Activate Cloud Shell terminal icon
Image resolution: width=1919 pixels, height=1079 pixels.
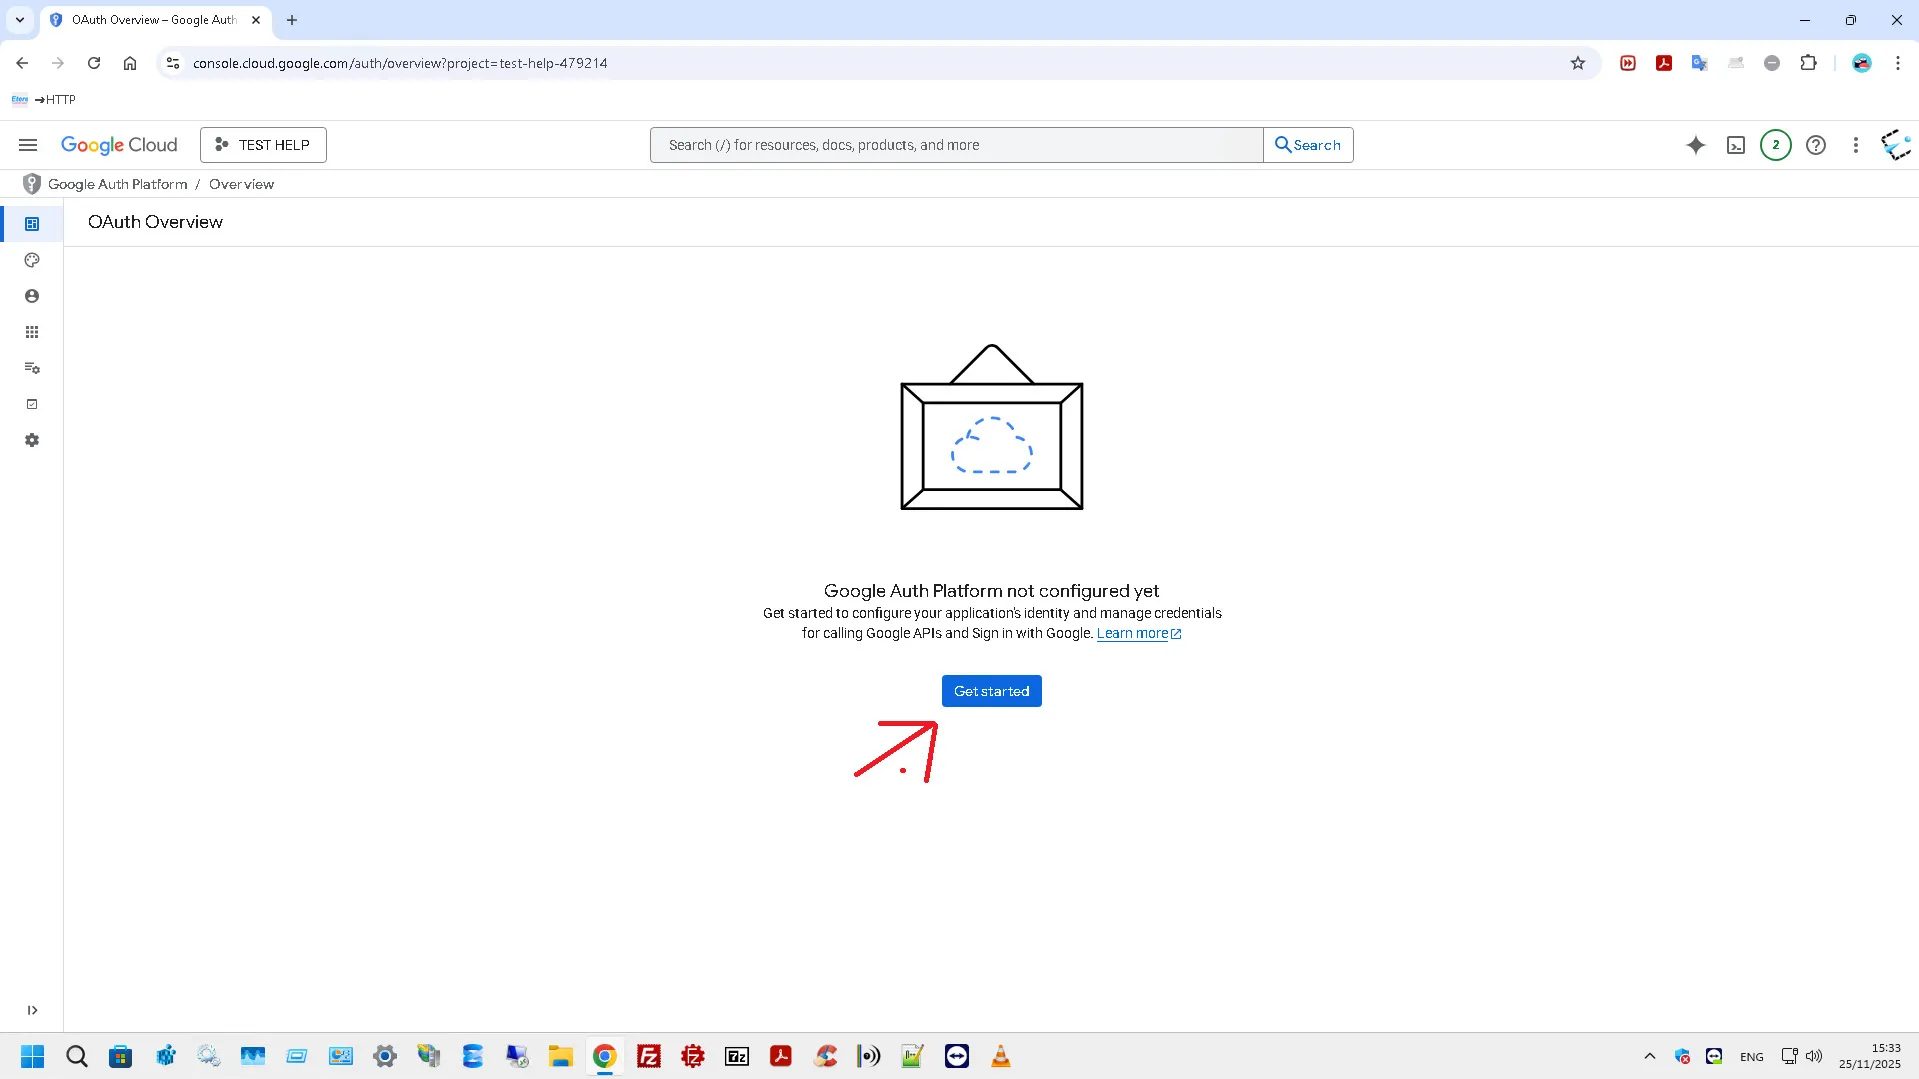1736,145
